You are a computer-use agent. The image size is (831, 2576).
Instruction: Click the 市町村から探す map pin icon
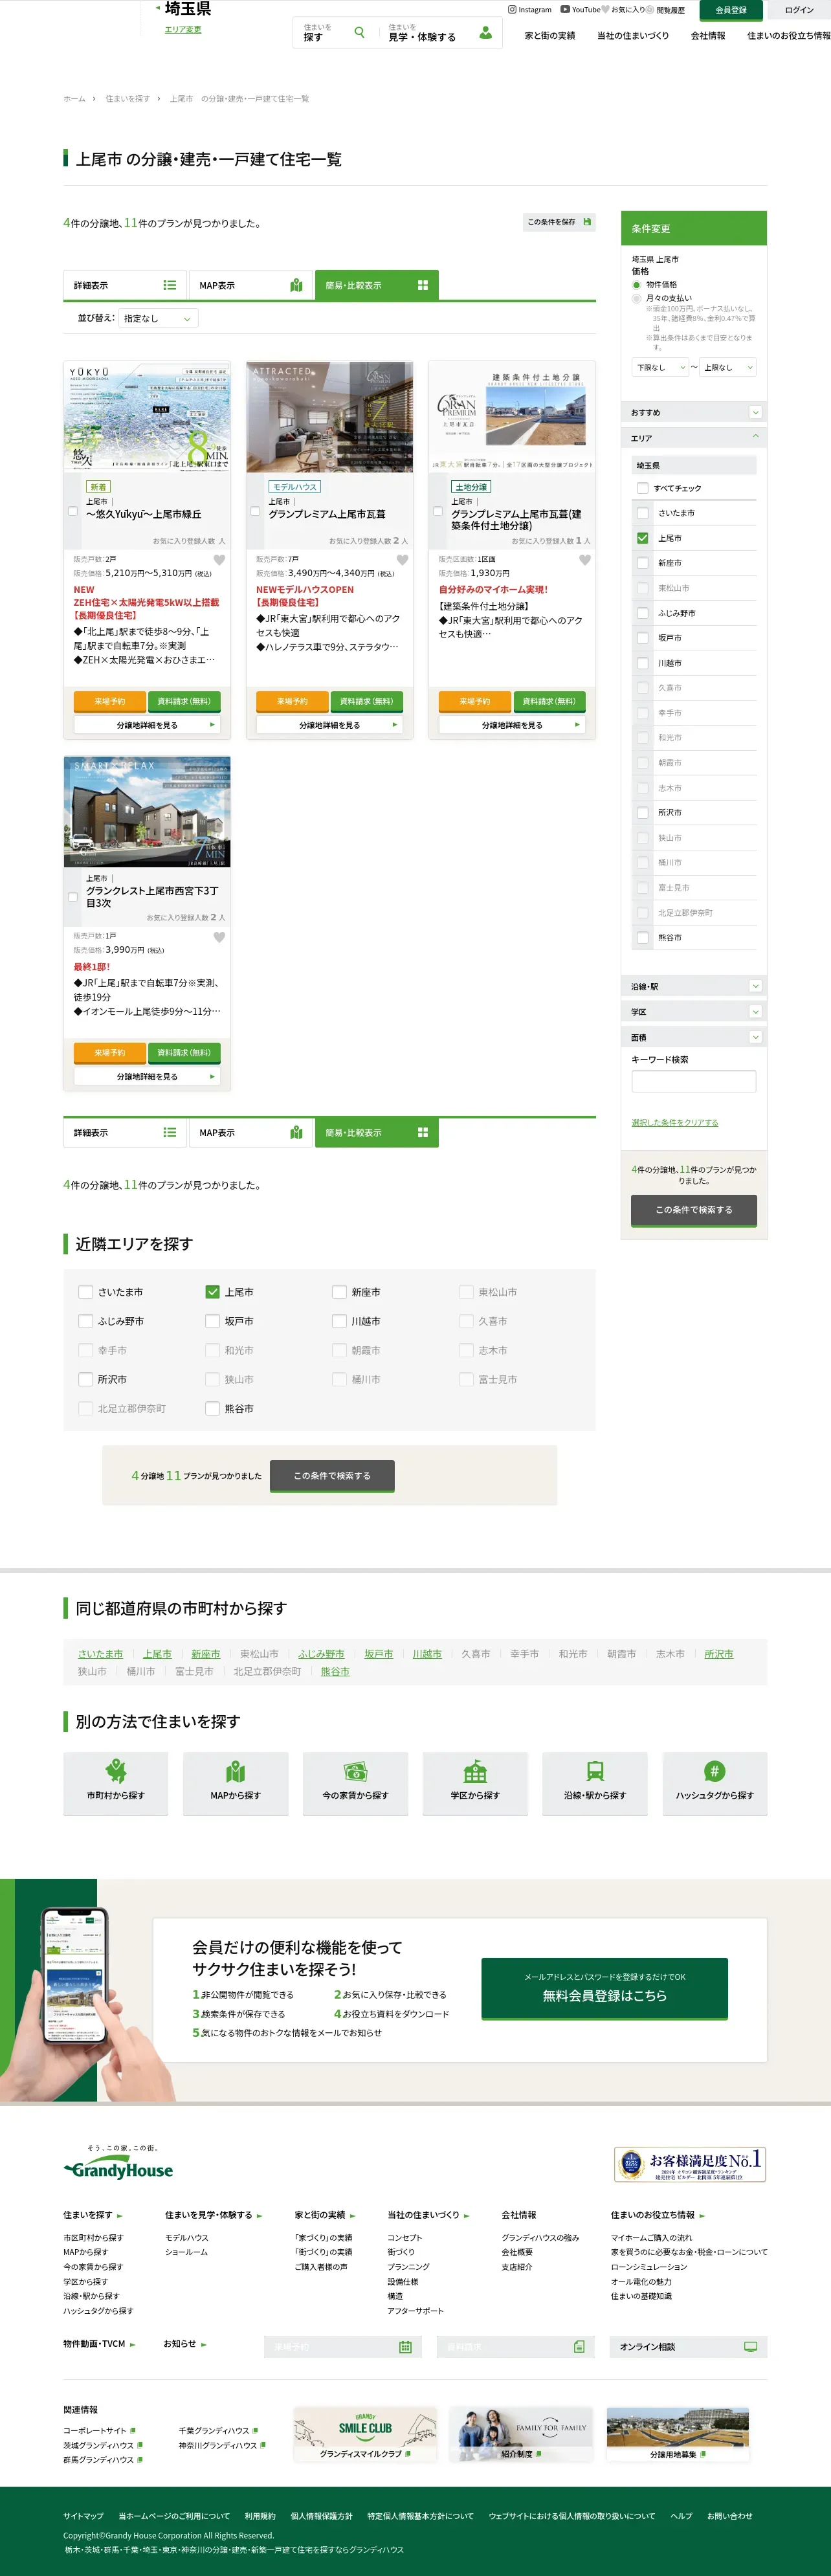[x=116, y=1771]
